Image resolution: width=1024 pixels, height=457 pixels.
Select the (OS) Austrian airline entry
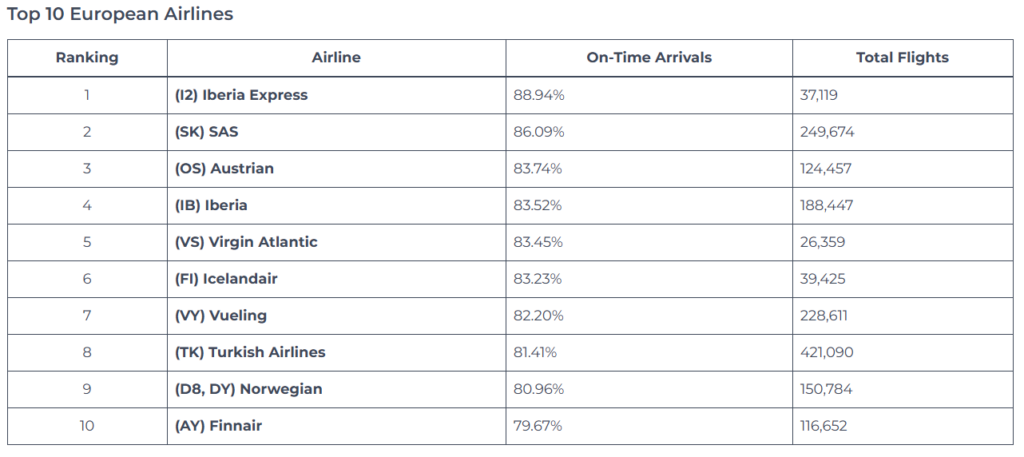pyautogui.click(x=224, y=169)
